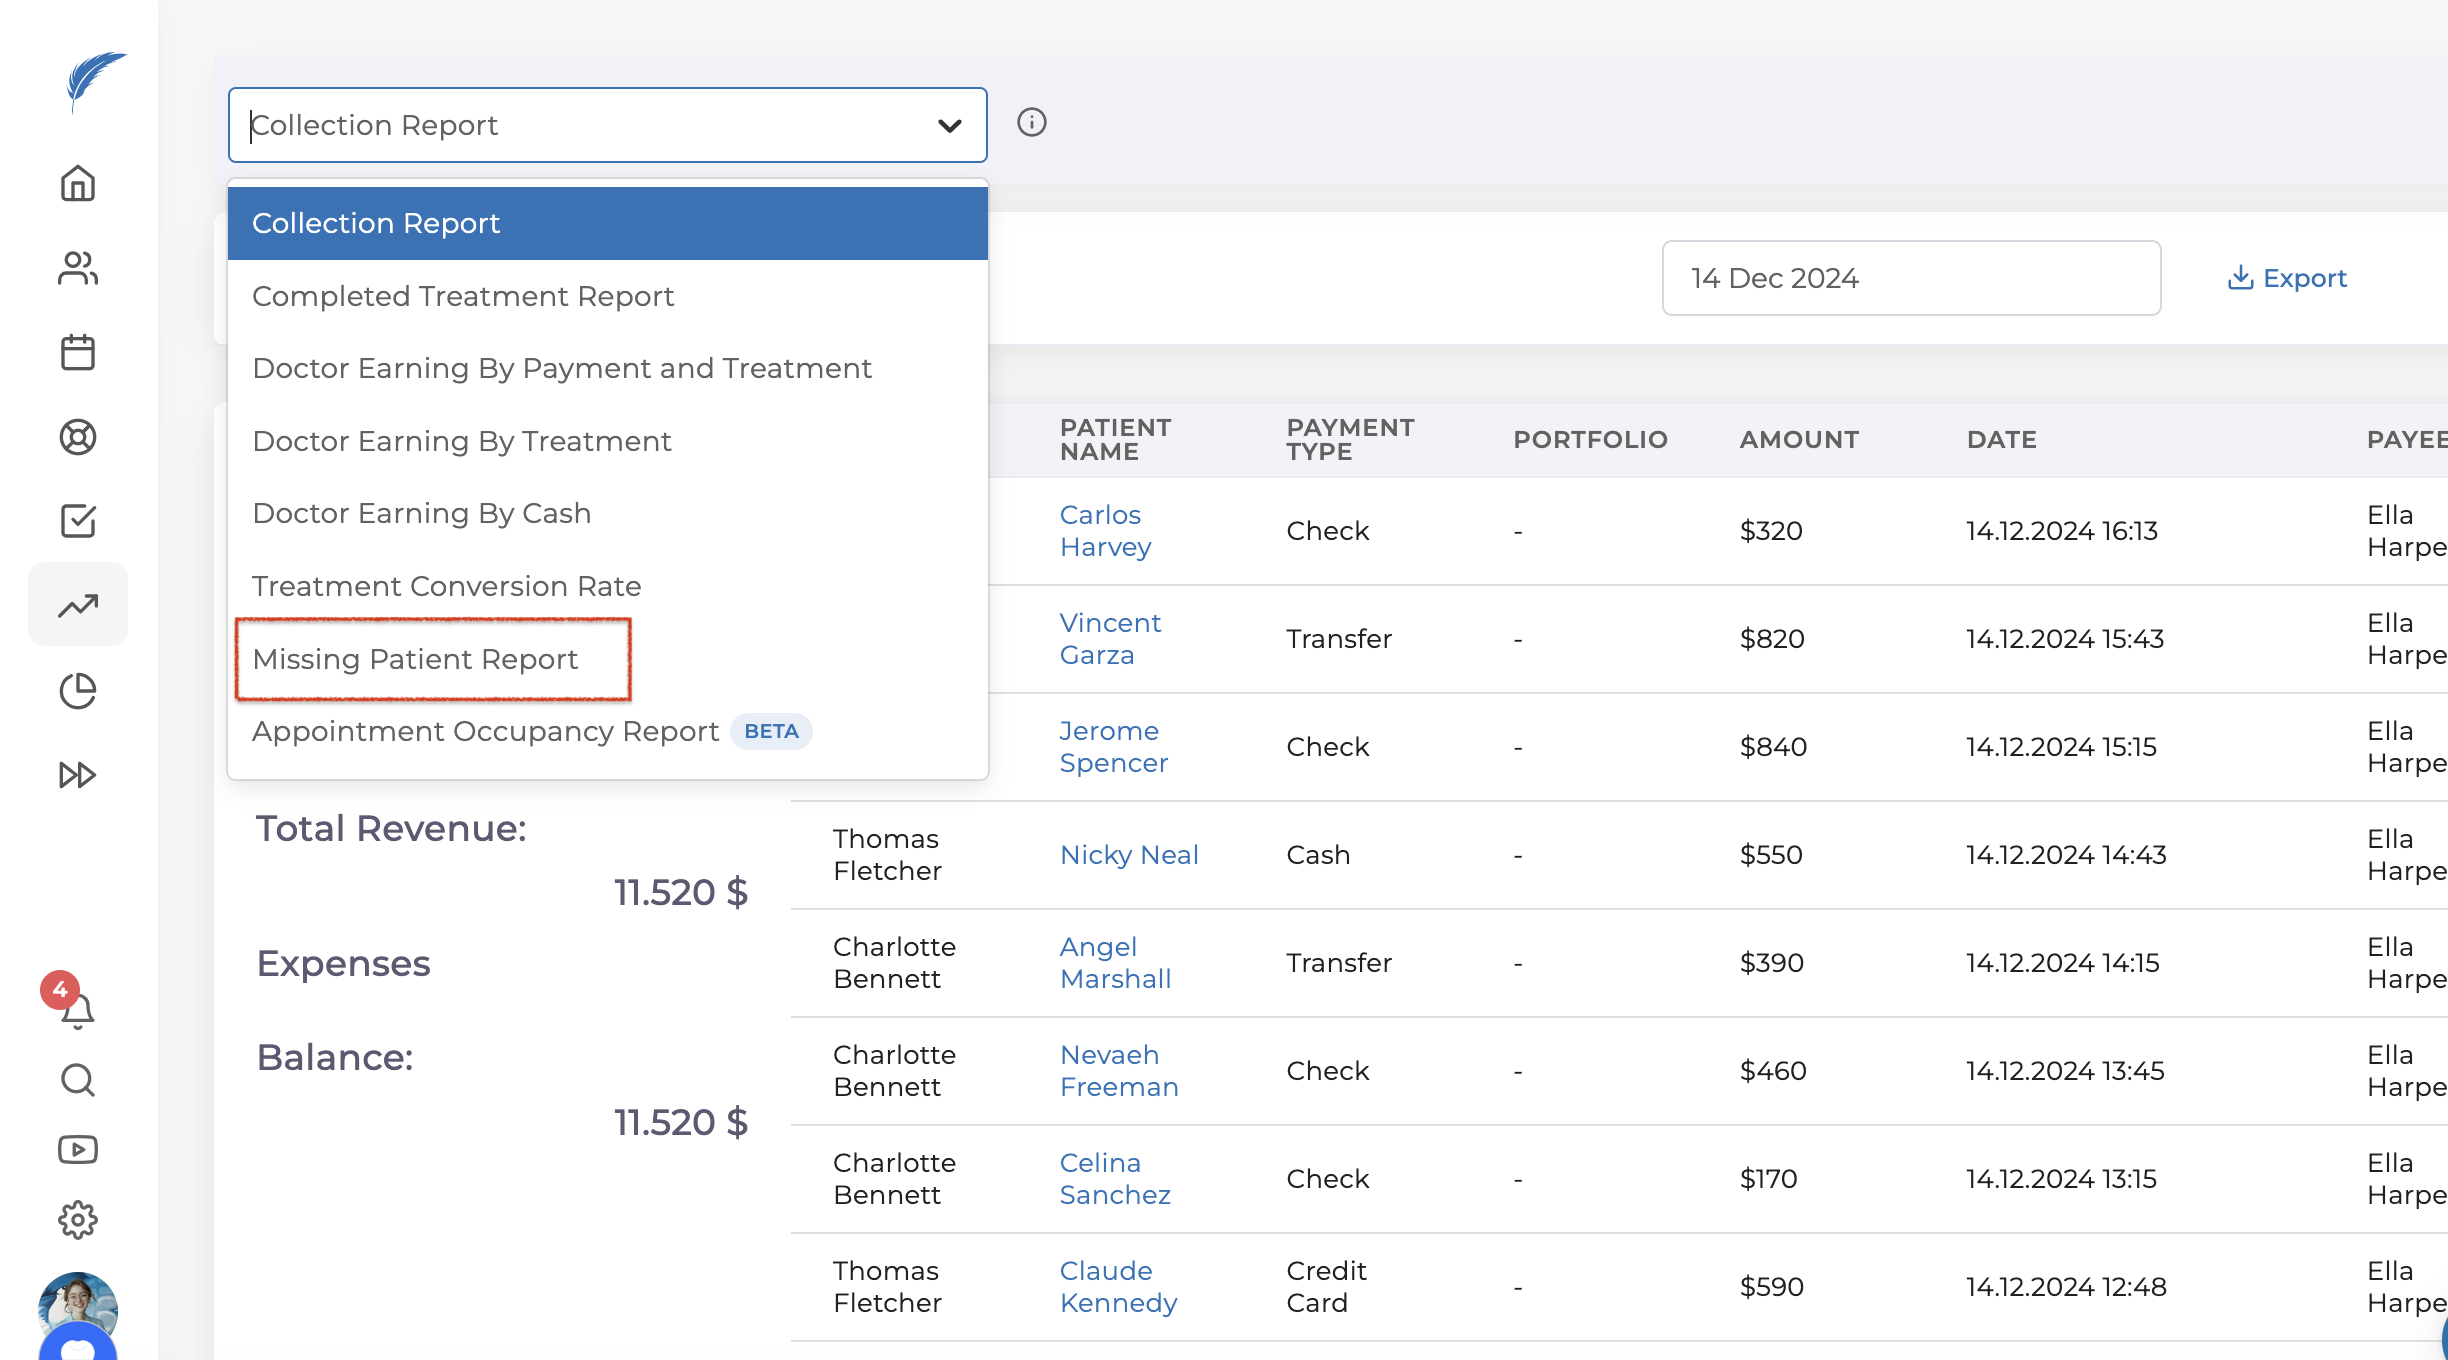2448x1360 pixels.
Task: Open the Home icon in sidebar
Action: (78, 183)
